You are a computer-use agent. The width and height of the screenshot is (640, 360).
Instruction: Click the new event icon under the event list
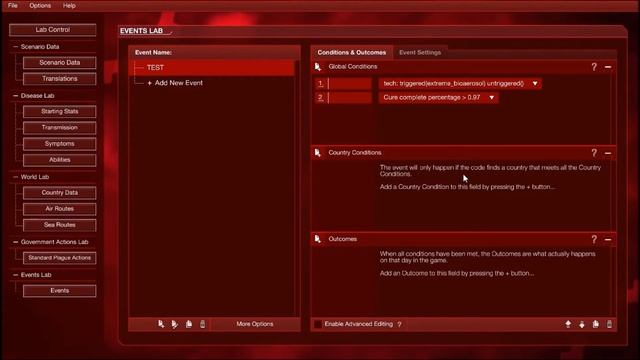pos(161,324)
